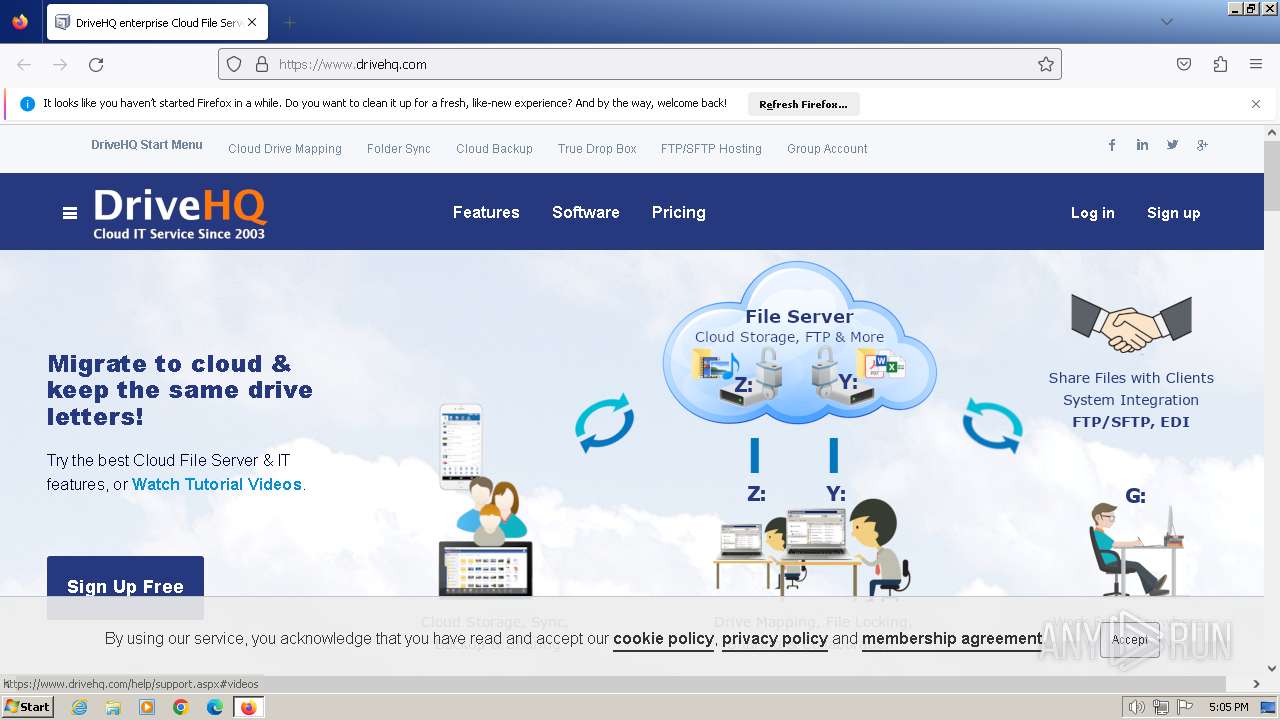Go to Folder Sync

tap(399, 149)
